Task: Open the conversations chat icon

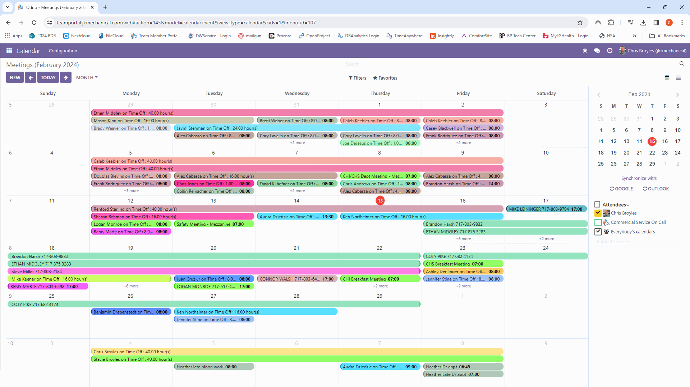Action: tap(597, 51)
